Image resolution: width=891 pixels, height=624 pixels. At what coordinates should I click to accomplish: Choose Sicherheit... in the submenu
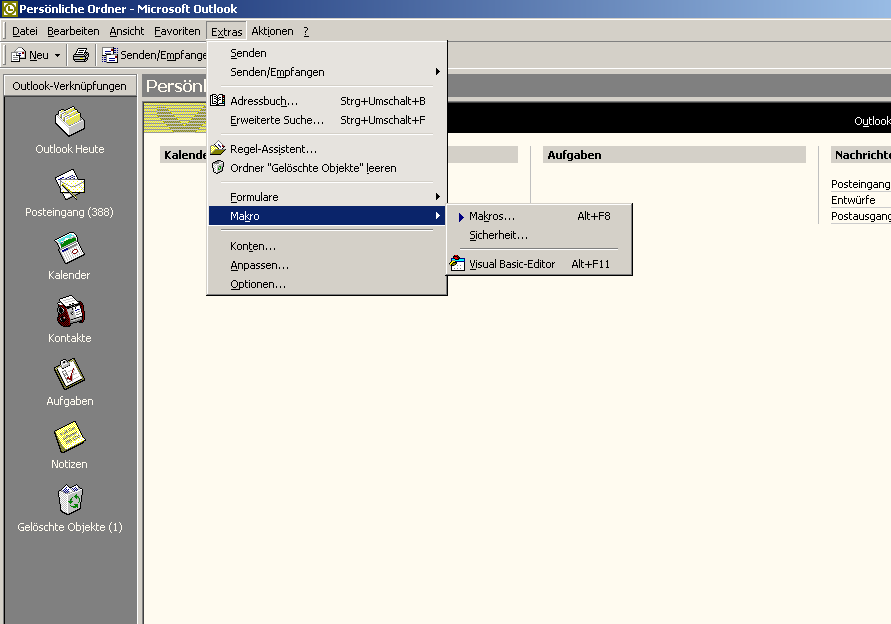click(x=539, y=235)
